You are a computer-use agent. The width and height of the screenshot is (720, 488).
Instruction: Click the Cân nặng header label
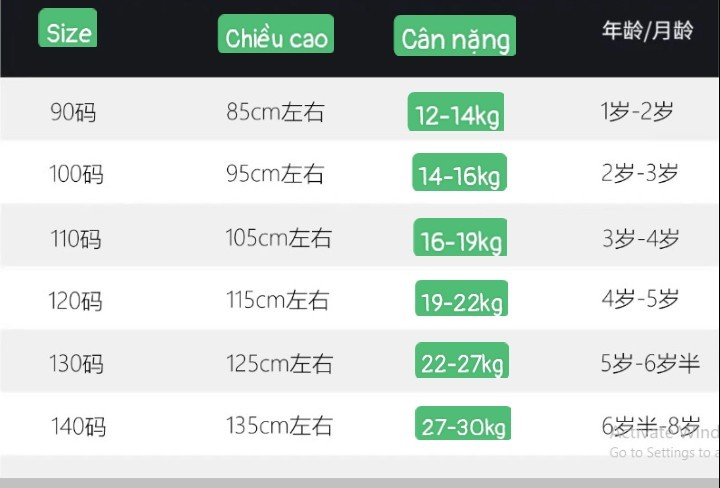(455, 36)
